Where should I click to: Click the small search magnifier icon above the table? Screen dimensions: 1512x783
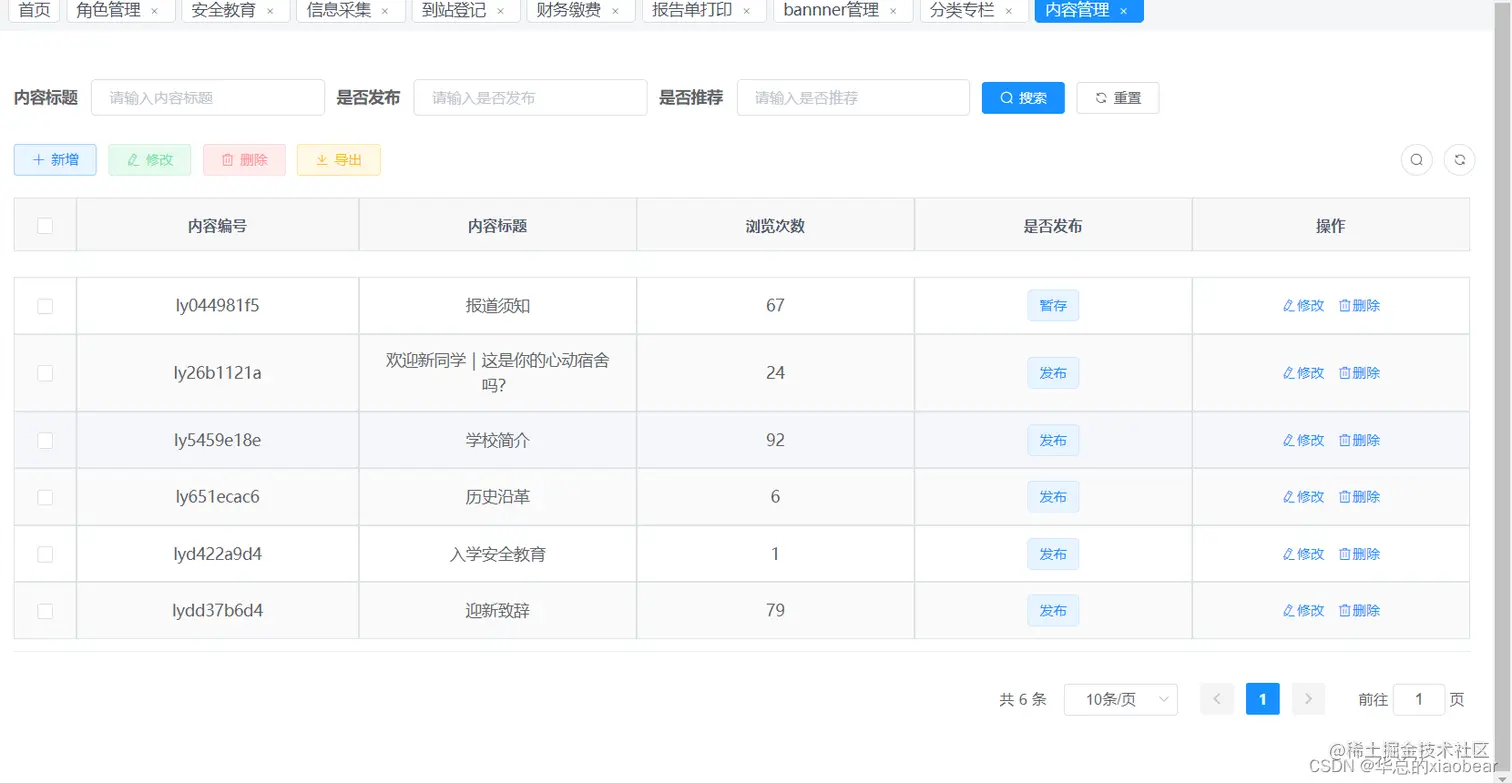point(1416,159)
